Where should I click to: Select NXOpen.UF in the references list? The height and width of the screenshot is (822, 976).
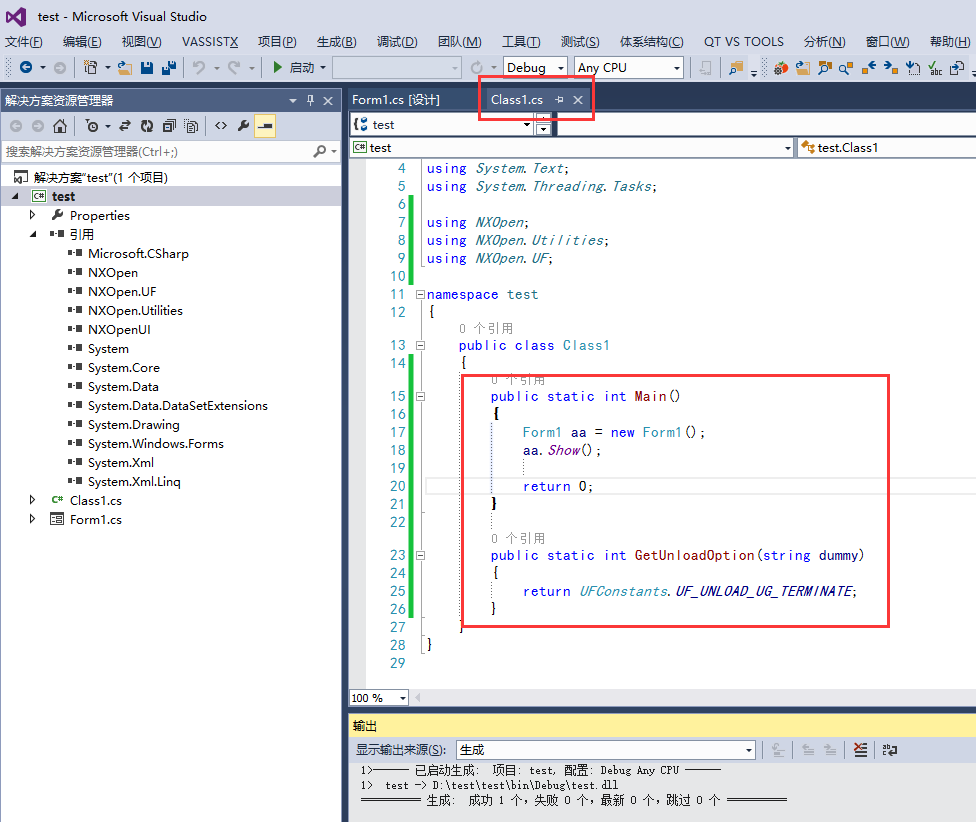tap(122, 292)
